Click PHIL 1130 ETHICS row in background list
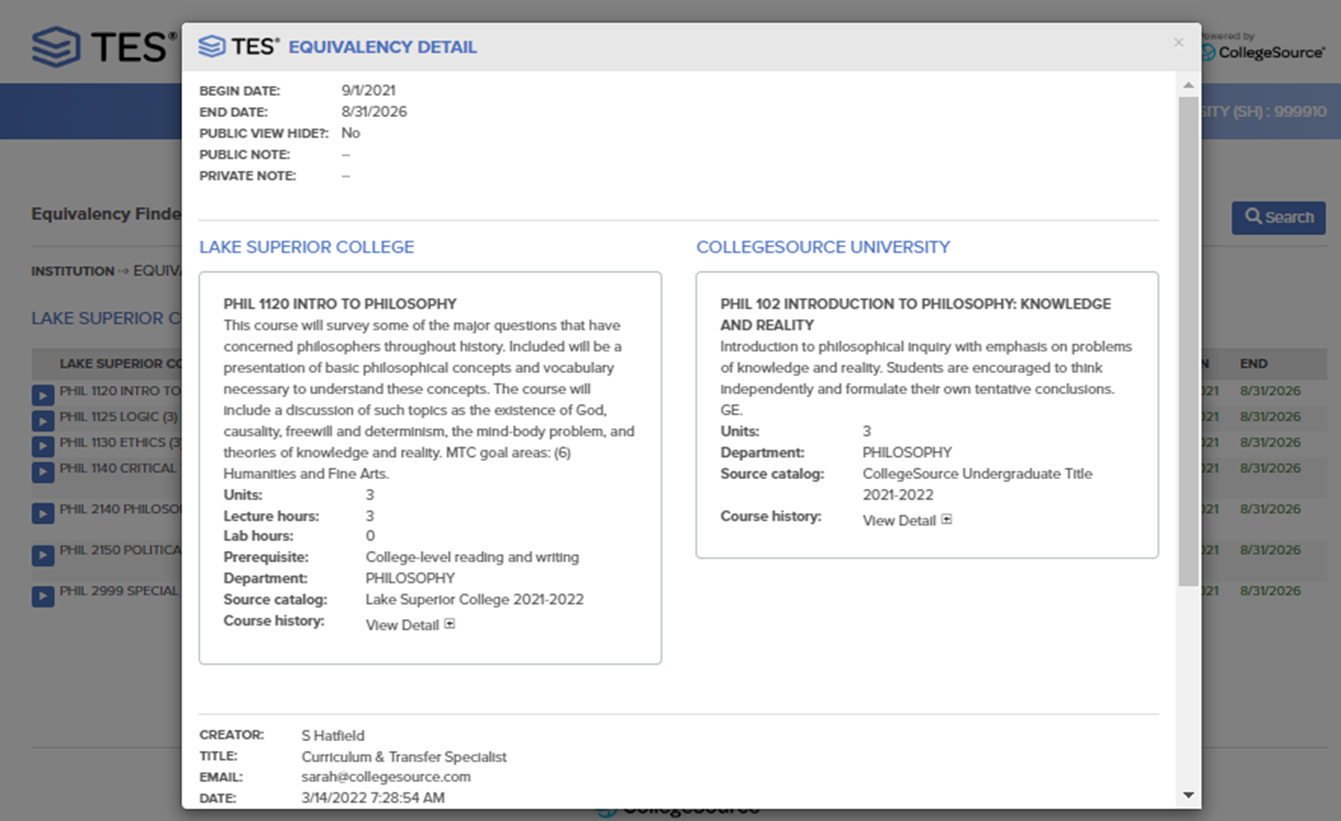 (x=120, y=443)
